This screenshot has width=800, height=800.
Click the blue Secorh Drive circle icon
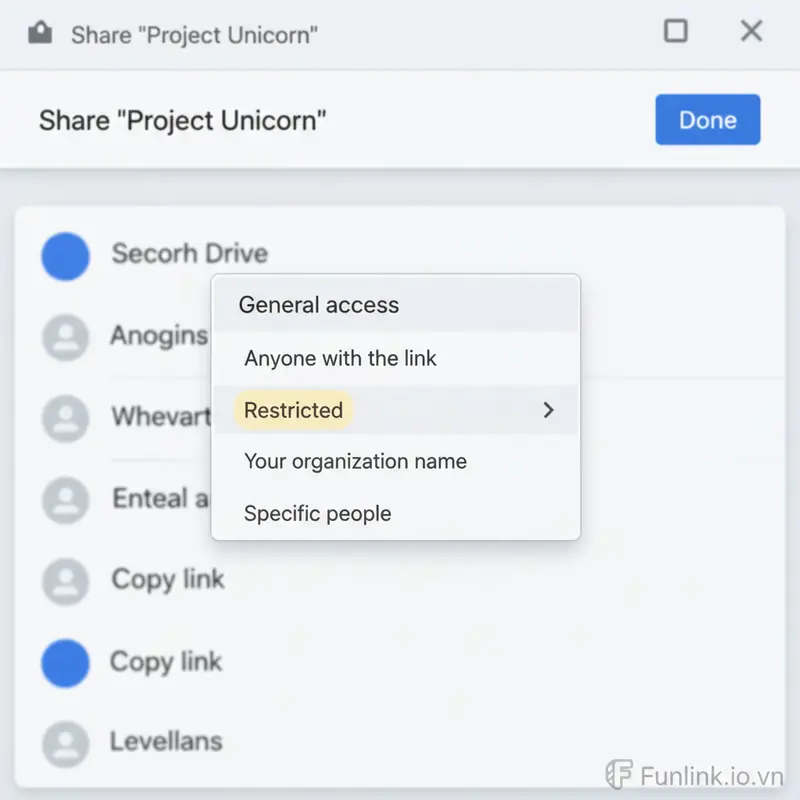[x=65, y=255]
